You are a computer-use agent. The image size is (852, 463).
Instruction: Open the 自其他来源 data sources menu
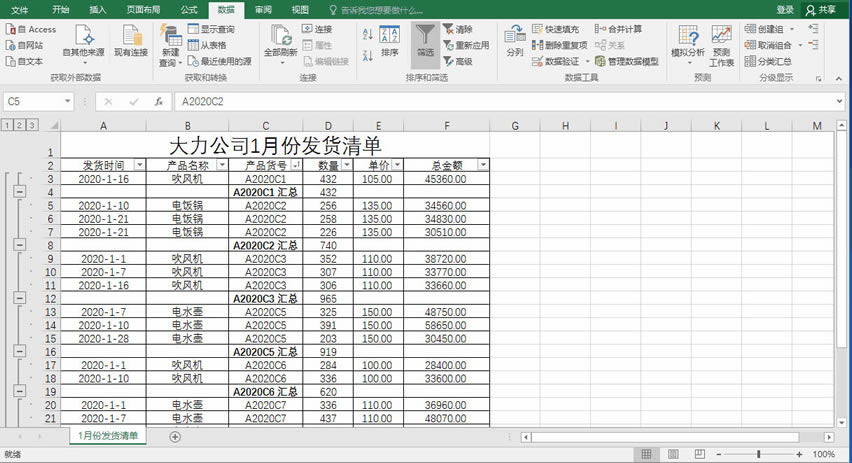click(84, 45)
